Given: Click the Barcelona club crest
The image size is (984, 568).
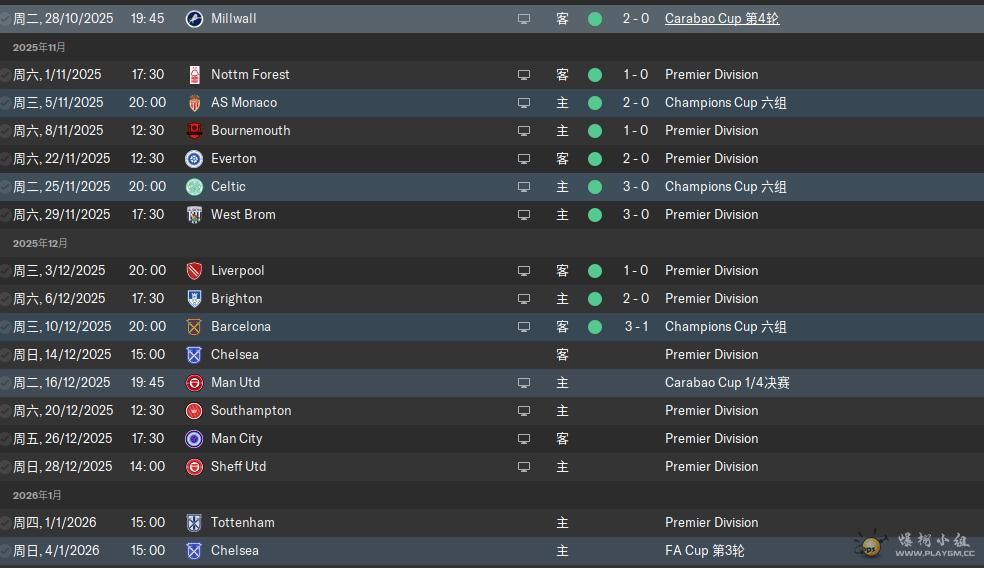Looking at the screenshot, I should (x=194, y=327).
